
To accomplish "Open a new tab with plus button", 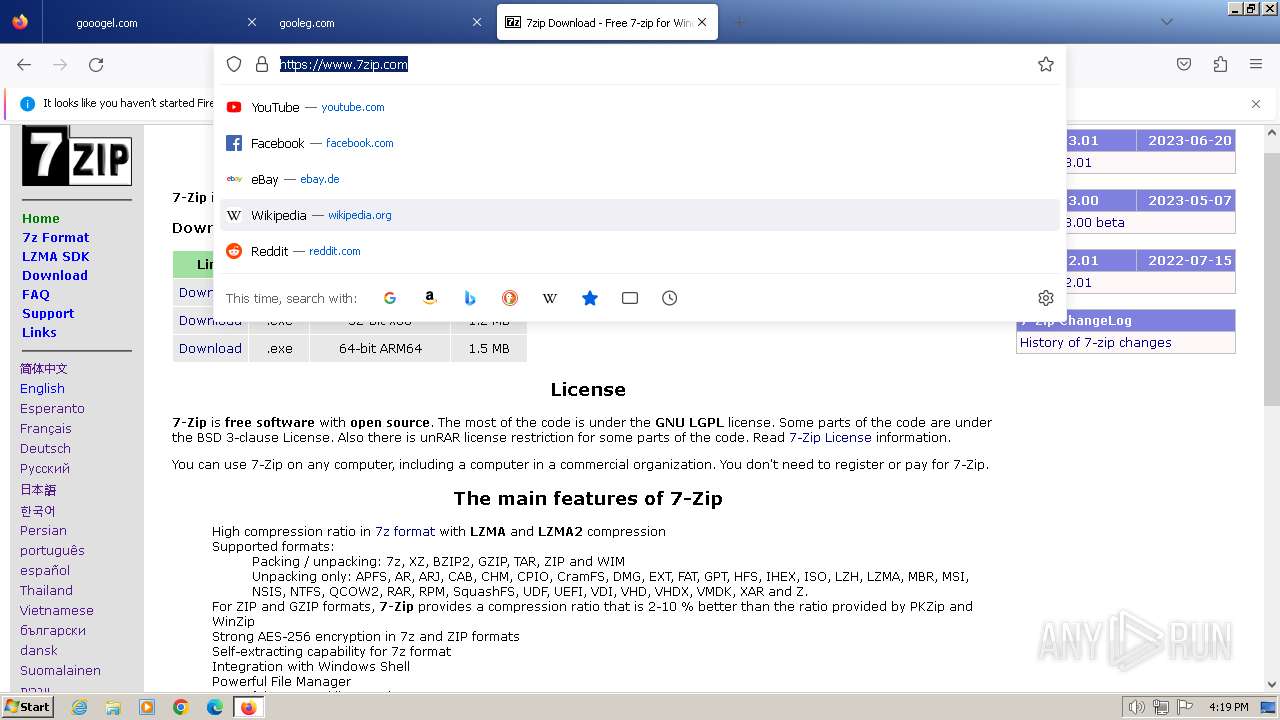I will (x=740, y=22).
